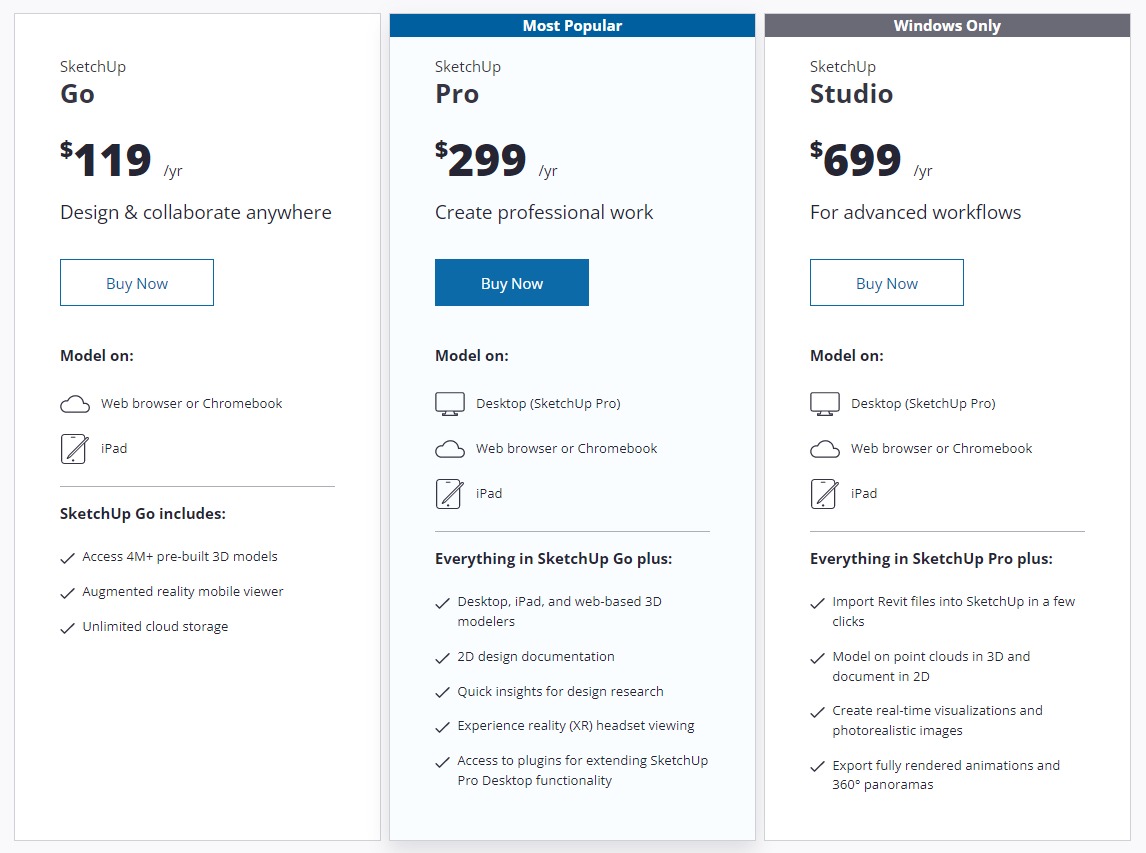Click the desktop monitor icon under SketchUp Pro
Viewport: 1146px width, 853px height.
click(x=450, y=403)
